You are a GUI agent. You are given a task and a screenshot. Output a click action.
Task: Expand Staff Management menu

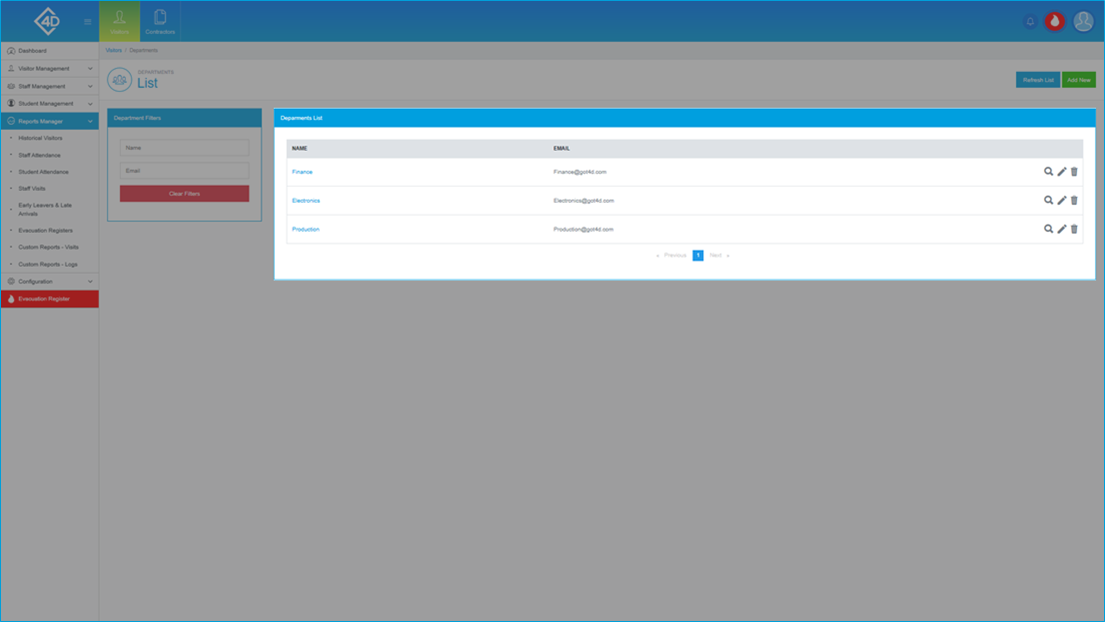click(49, 86)
